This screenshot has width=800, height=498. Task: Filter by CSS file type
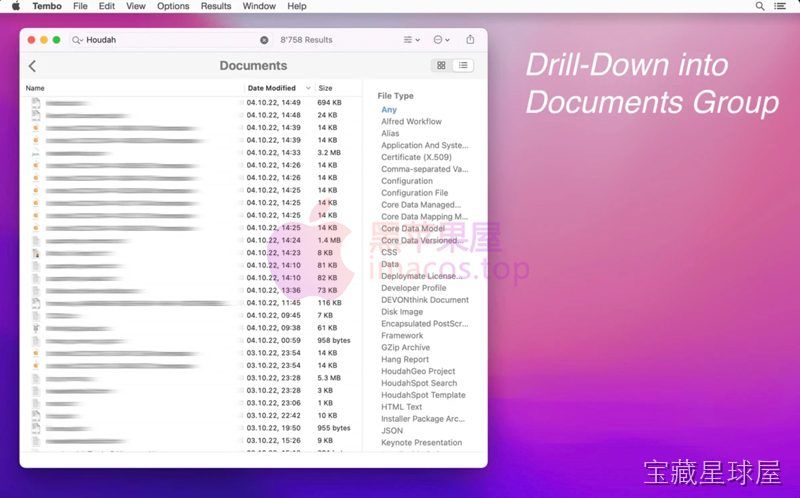click(x=389, y=252)
